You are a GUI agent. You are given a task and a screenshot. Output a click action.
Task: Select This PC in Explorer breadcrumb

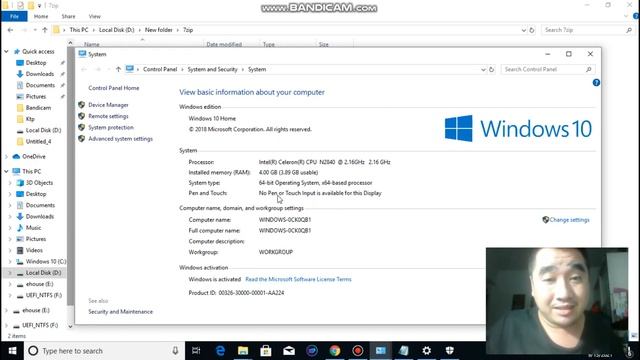pyautogui.click(x=79, y=30)
